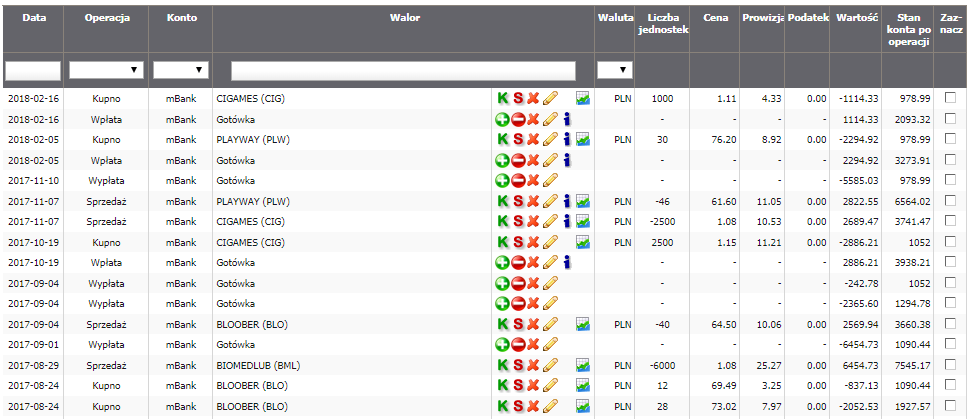Image resolution: width=973 pixels, height=419 pixels.
Task: Open chart for BLOOBER Kupno 28 units row
Action: 583,405
